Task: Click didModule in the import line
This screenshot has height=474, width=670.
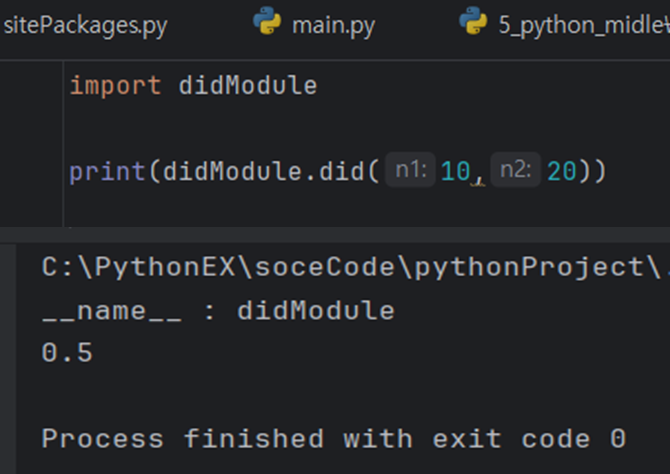Action: click(248, 85)
